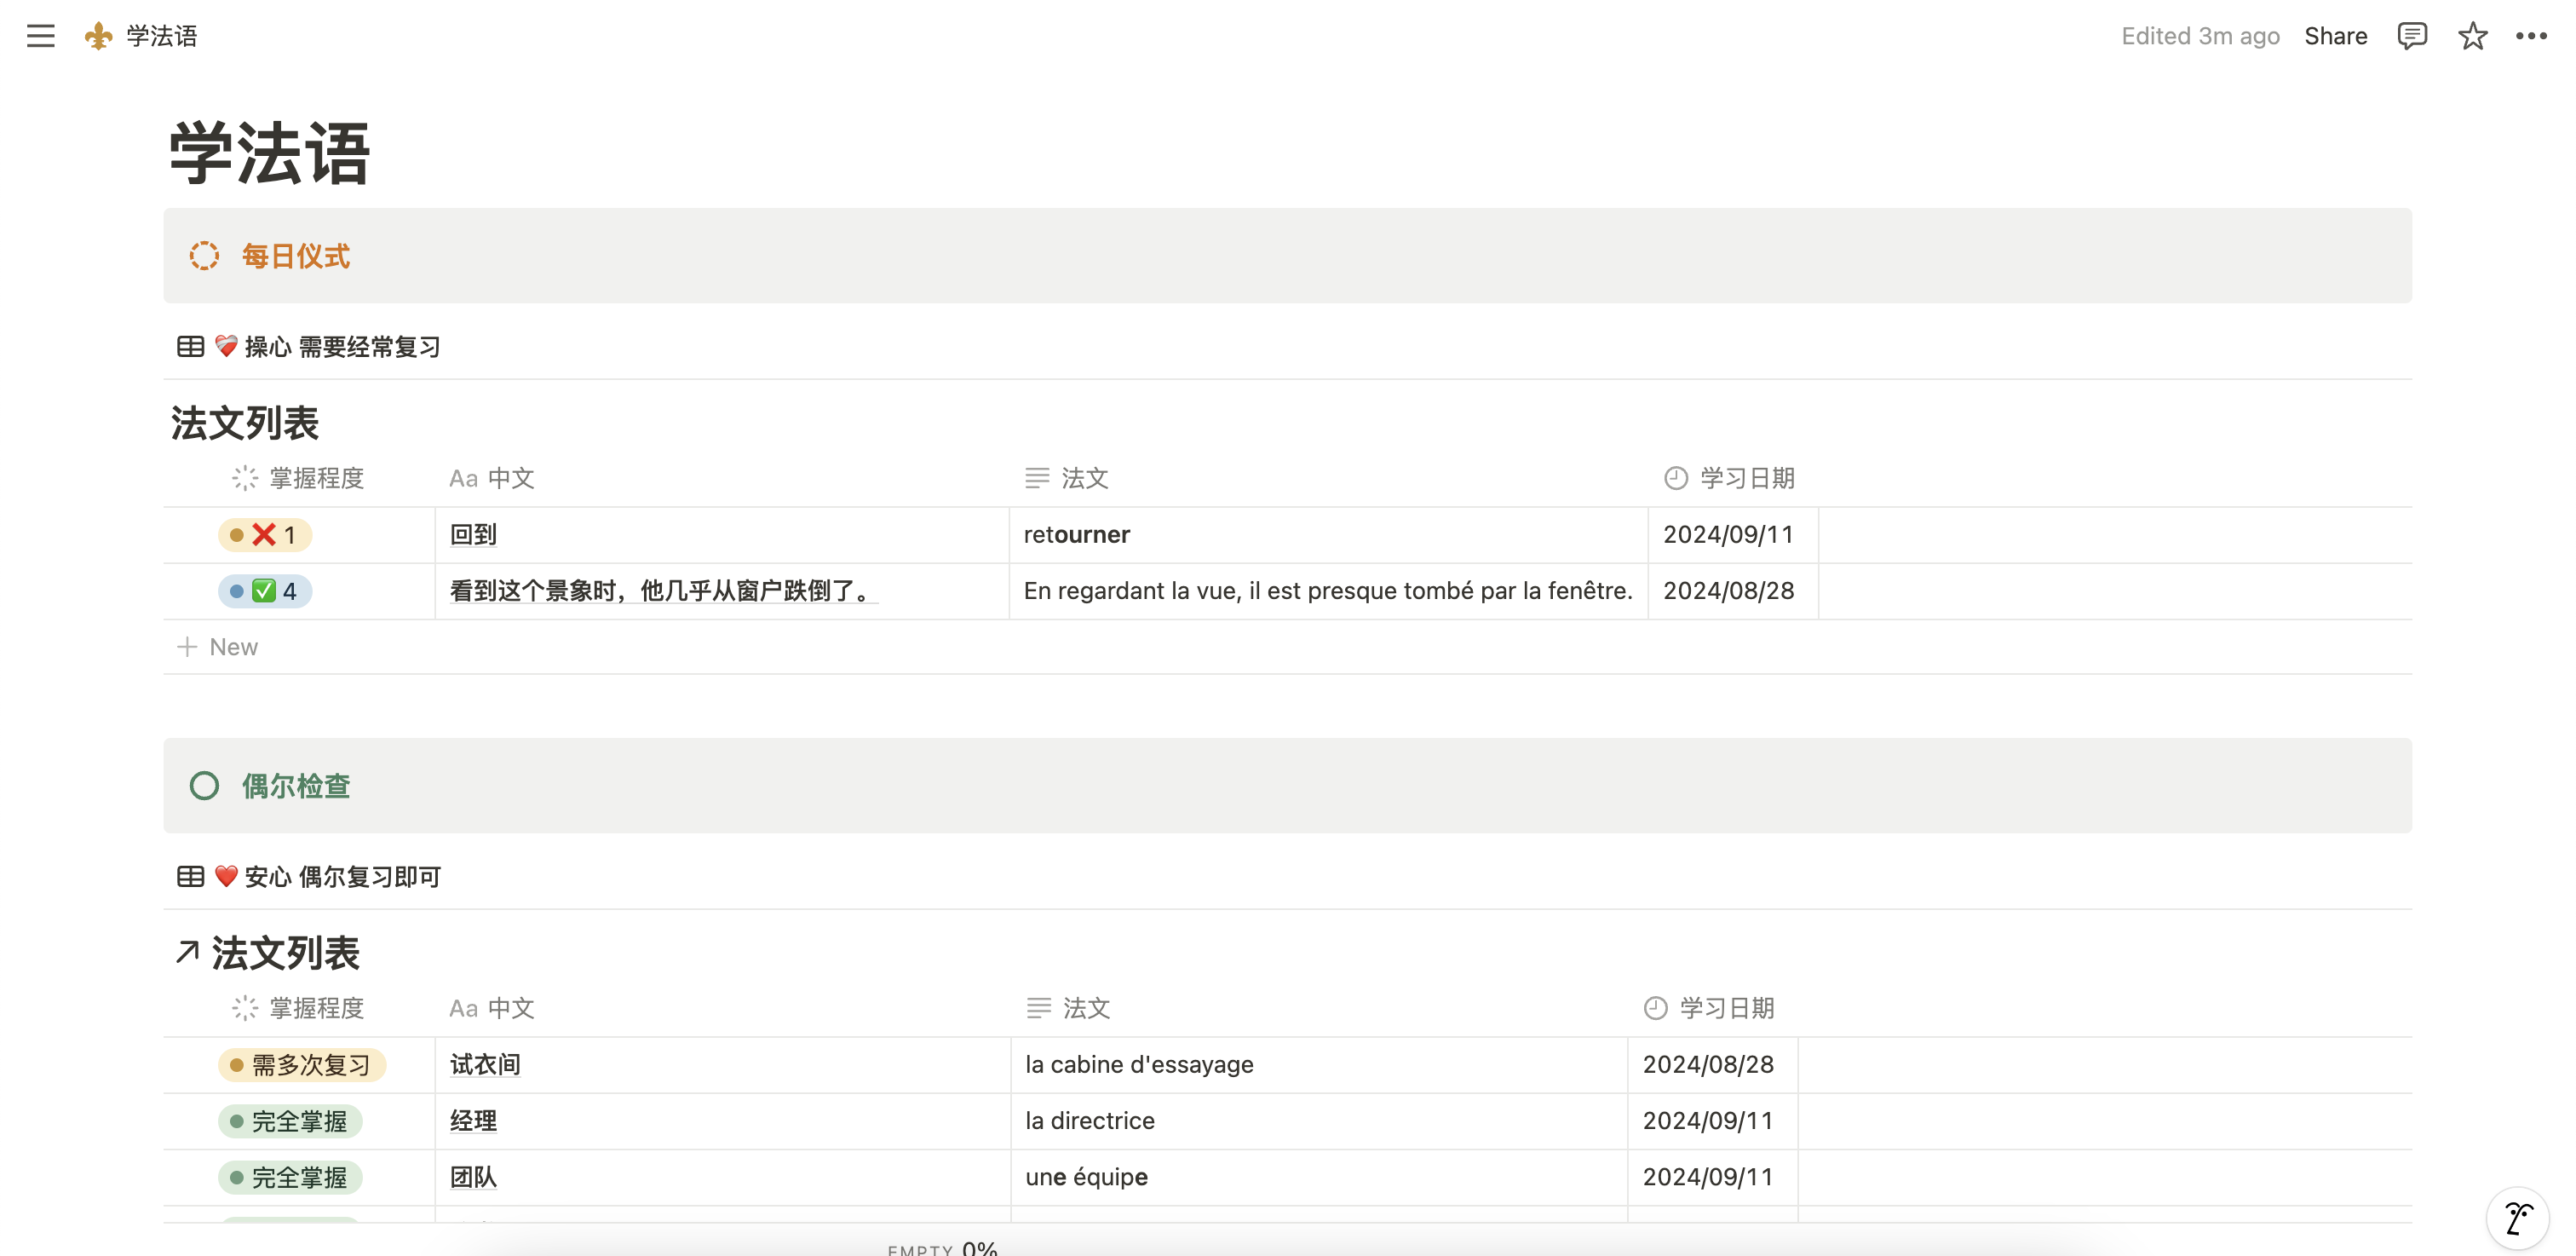Open the 看到这个景象时 sentence entry

(663, 591)
